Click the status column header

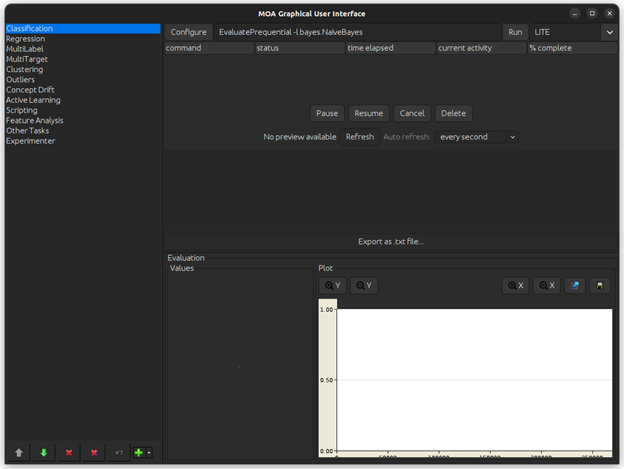point(300,48)
